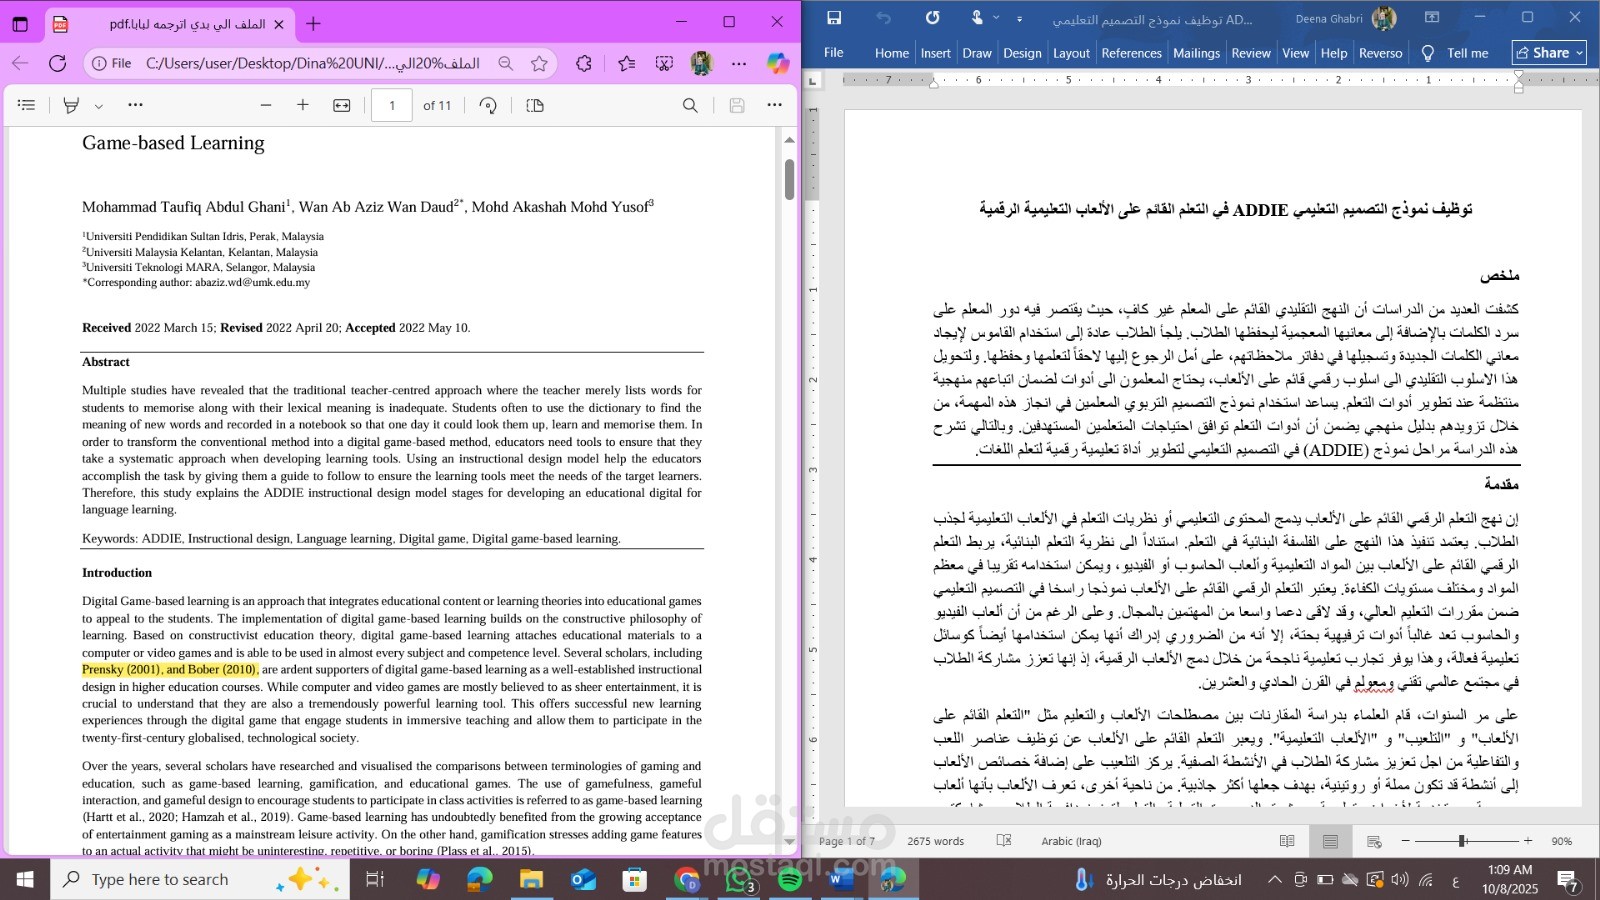
Task: Open Edge settings and more menu
Action: (x=739, y=63)
